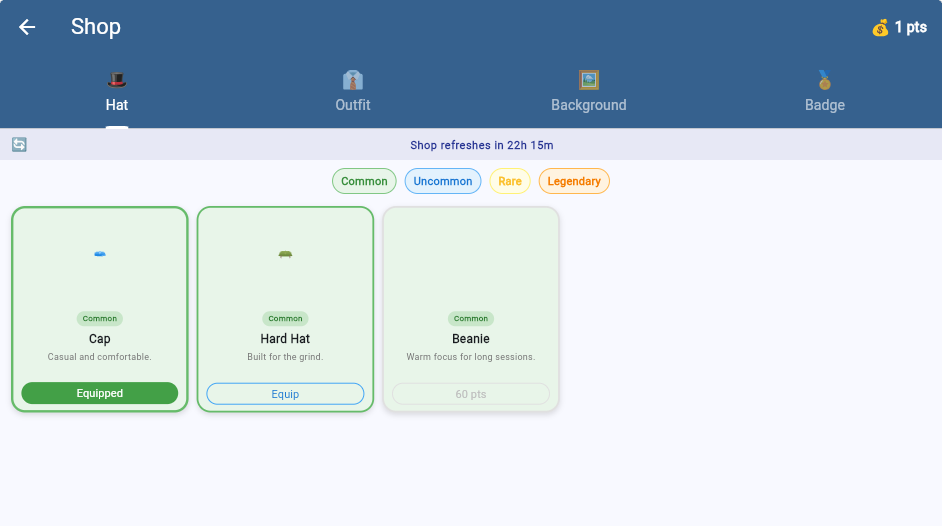The width and height of the screenshot is (942, 526).
Task: Click the 60 pts Beanie price button
Action: [471, 394]
